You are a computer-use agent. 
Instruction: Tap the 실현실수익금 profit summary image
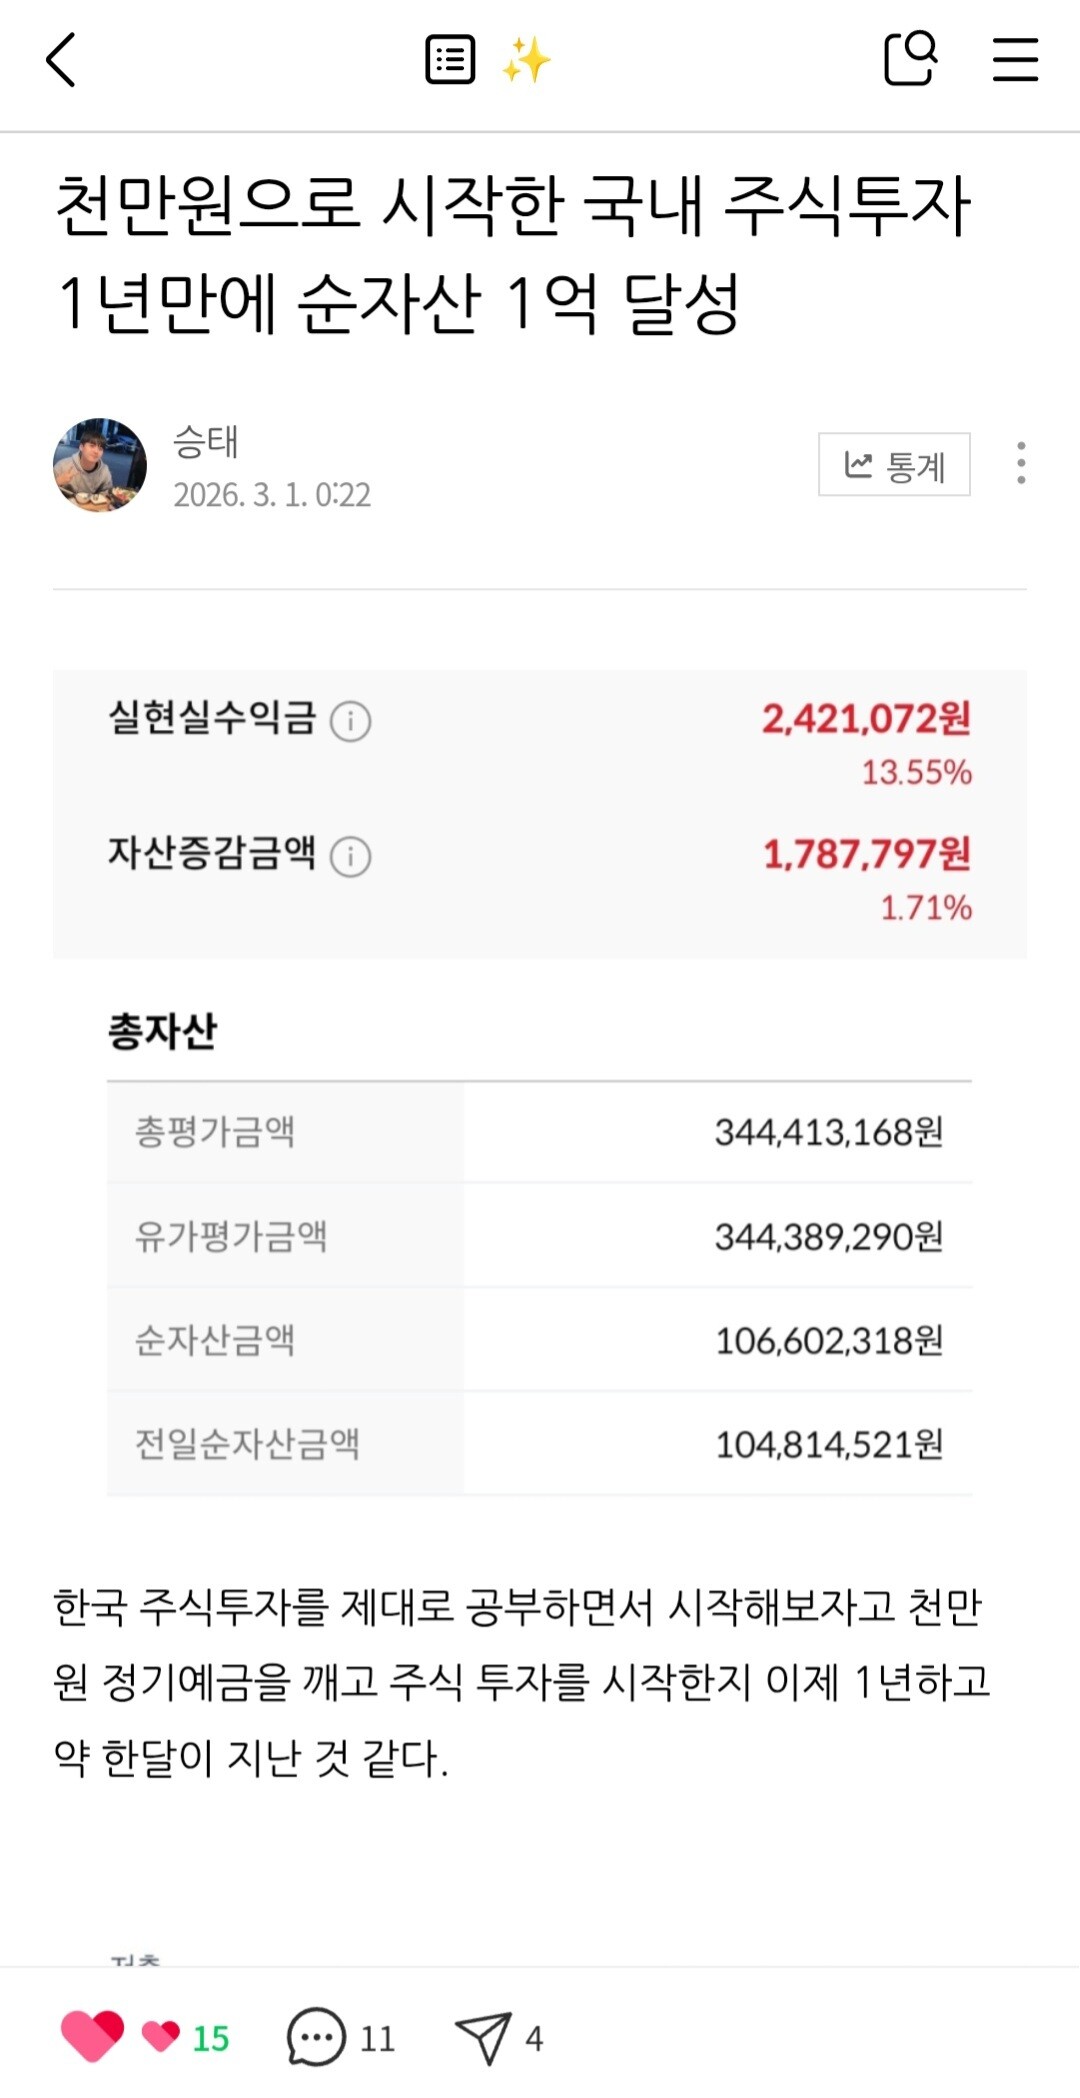pyautogui.click(x=540, y=814)
